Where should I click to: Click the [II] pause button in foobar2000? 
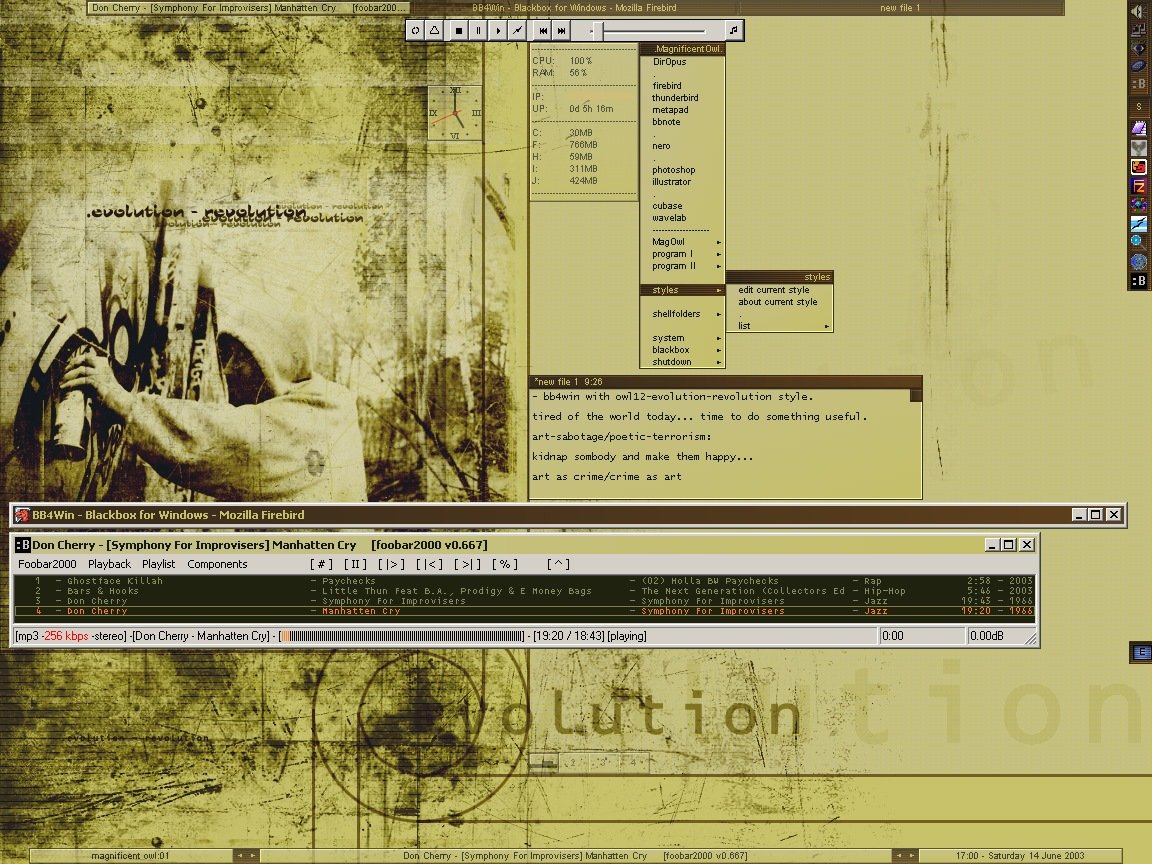click(356, 564)
